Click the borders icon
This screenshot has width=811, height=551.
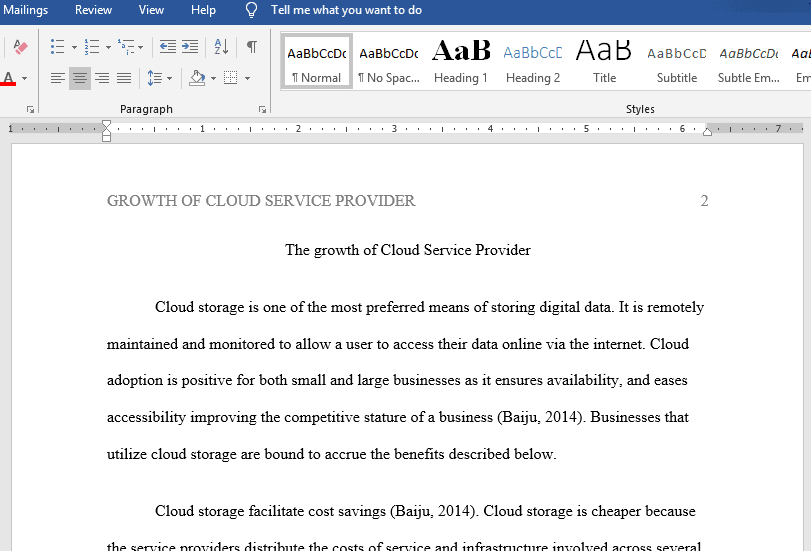point(231,78)
